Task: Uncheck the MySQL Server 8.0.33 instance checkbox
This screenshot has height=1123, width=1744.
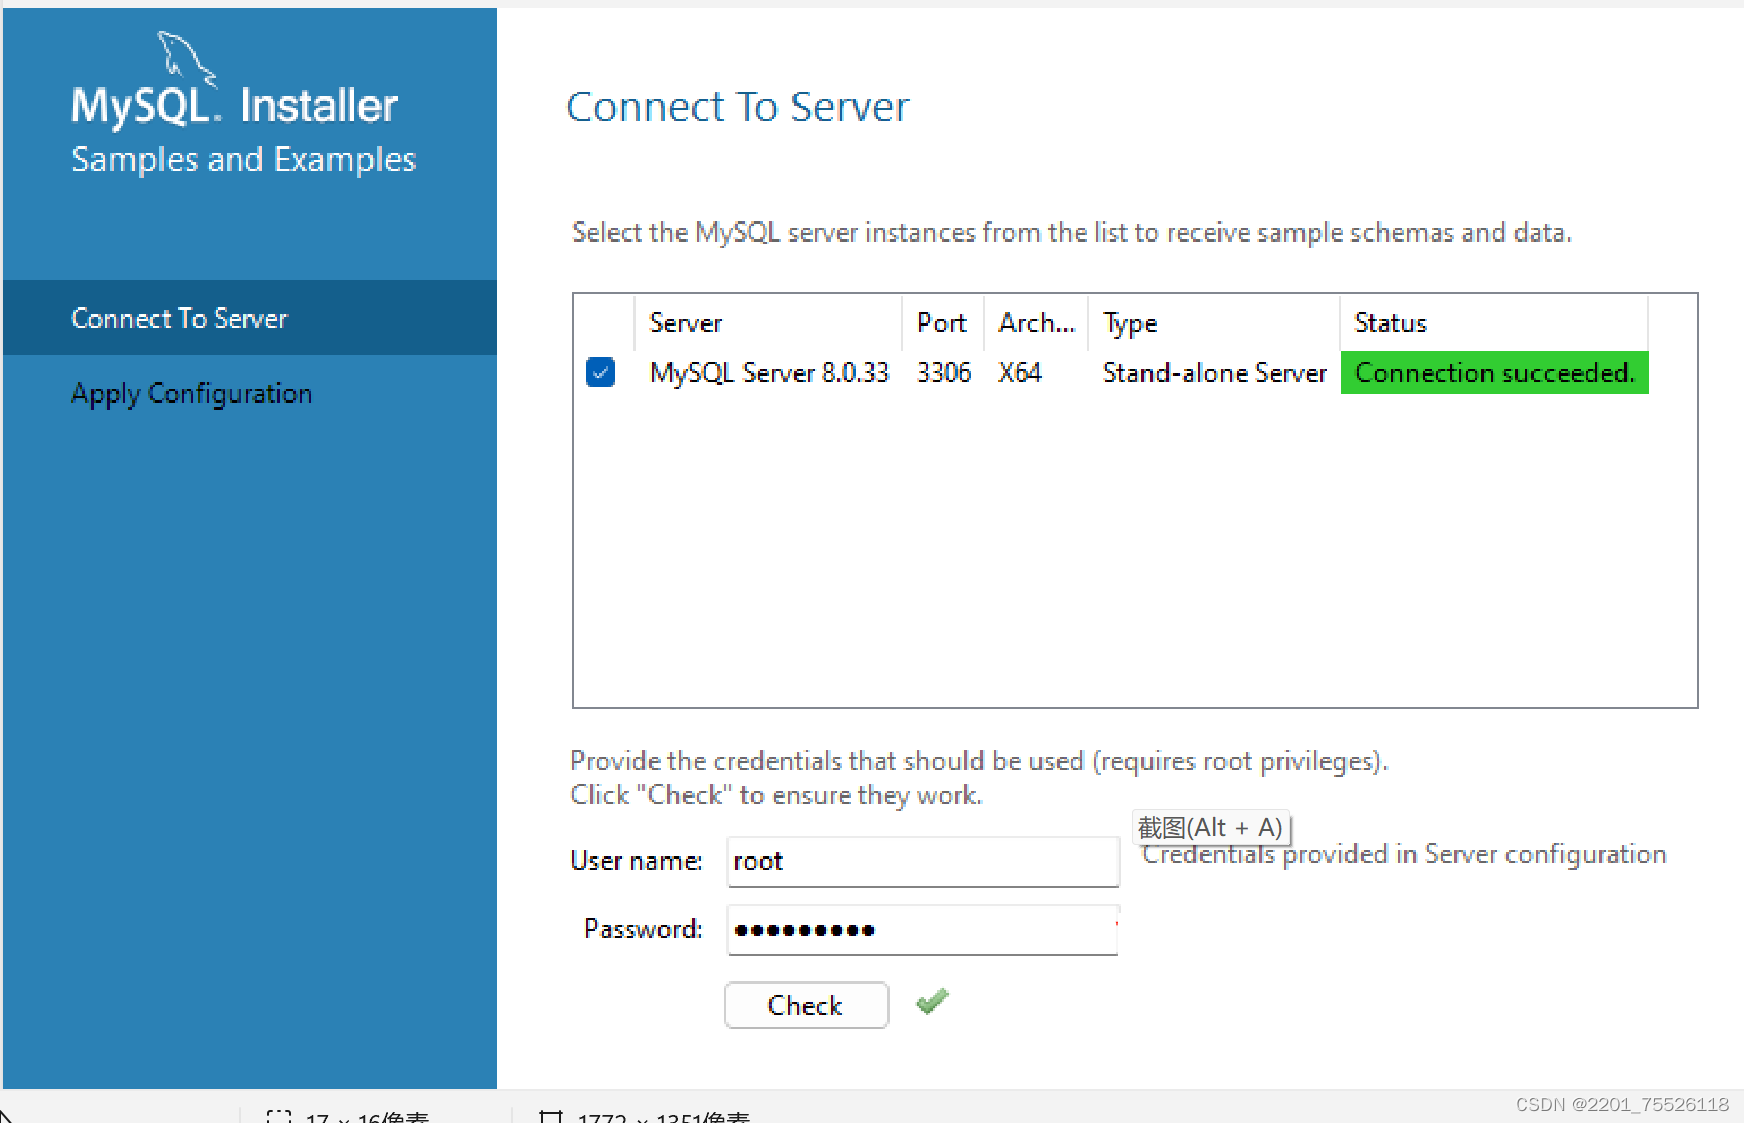Action: tap(600, 372)
